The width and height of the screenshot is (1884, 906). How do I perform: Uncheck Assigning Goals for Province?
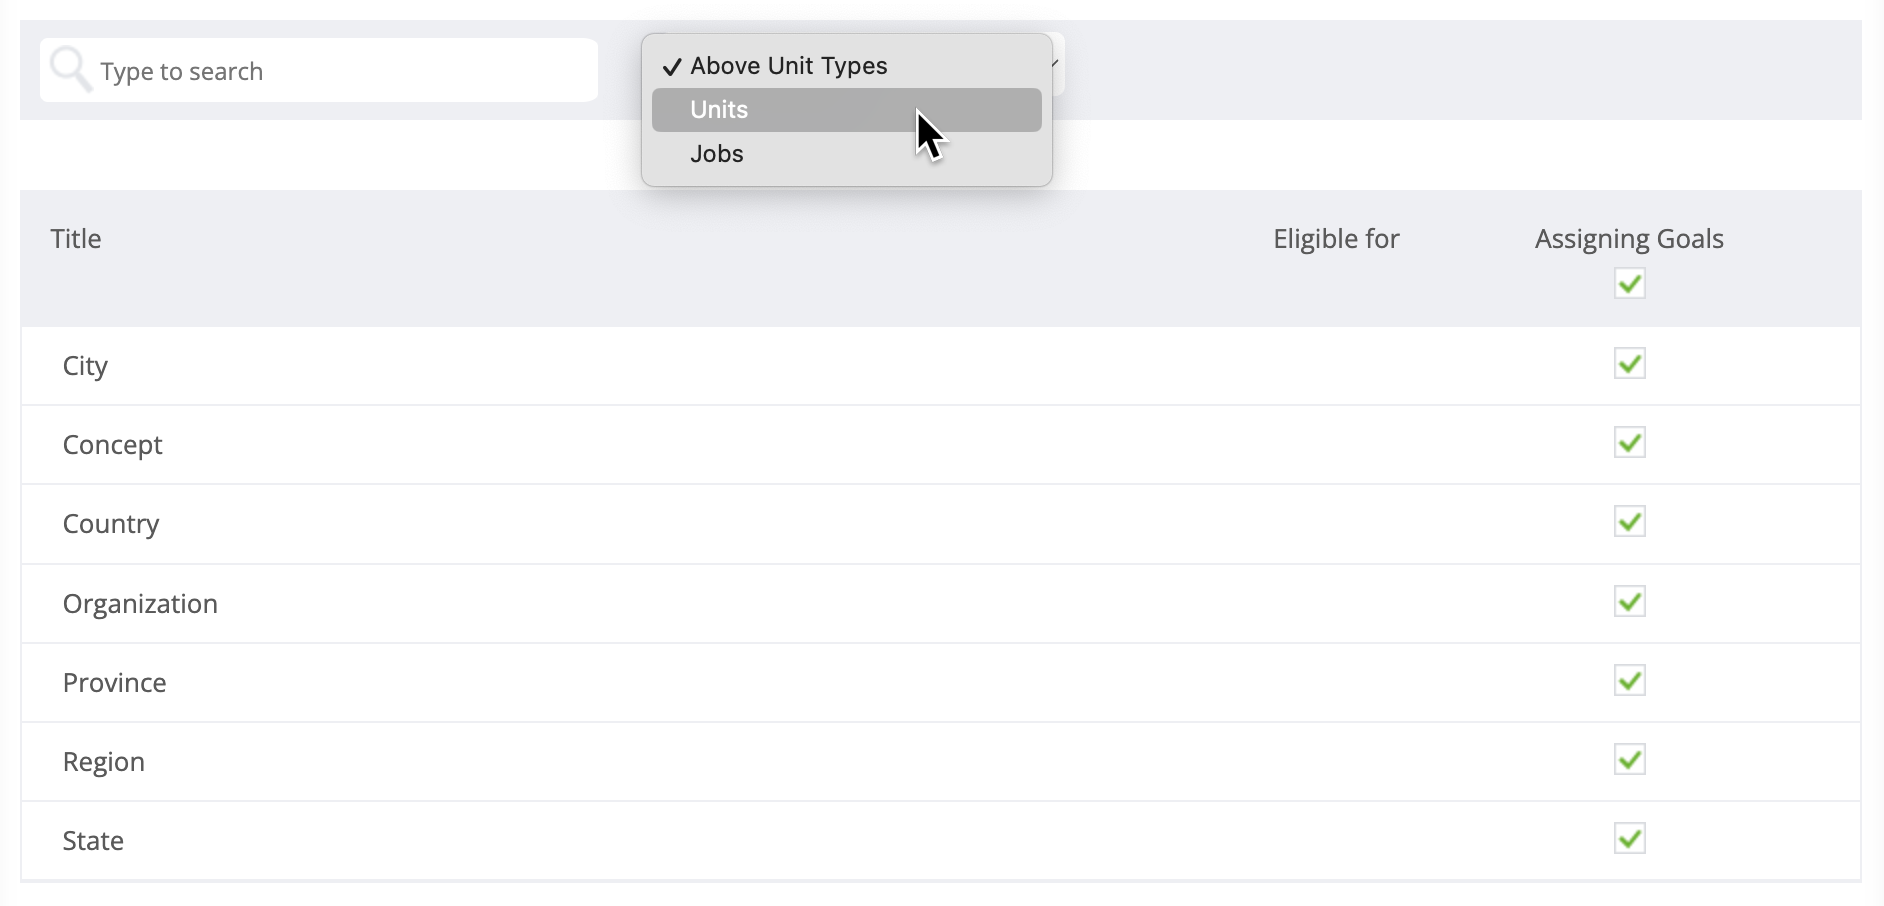click(x=1630, y=680)
